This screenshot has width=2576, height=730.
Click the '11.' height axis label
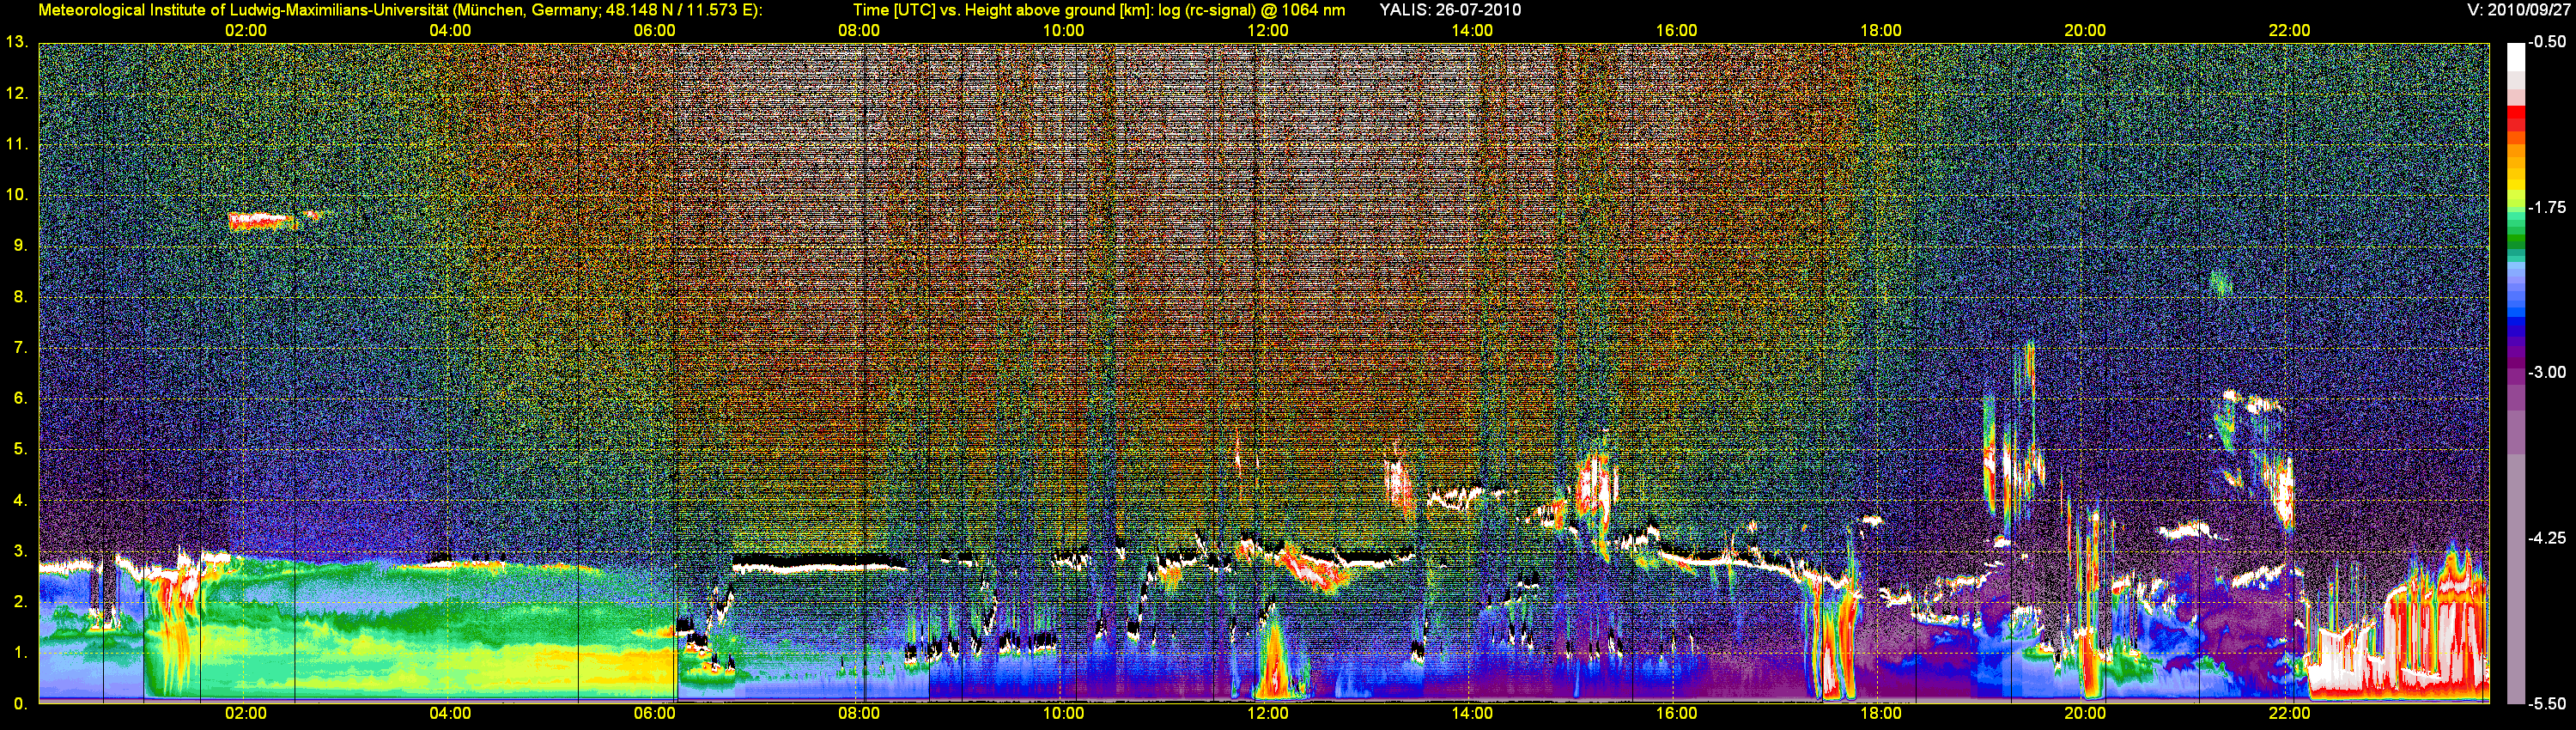point(17,144)
